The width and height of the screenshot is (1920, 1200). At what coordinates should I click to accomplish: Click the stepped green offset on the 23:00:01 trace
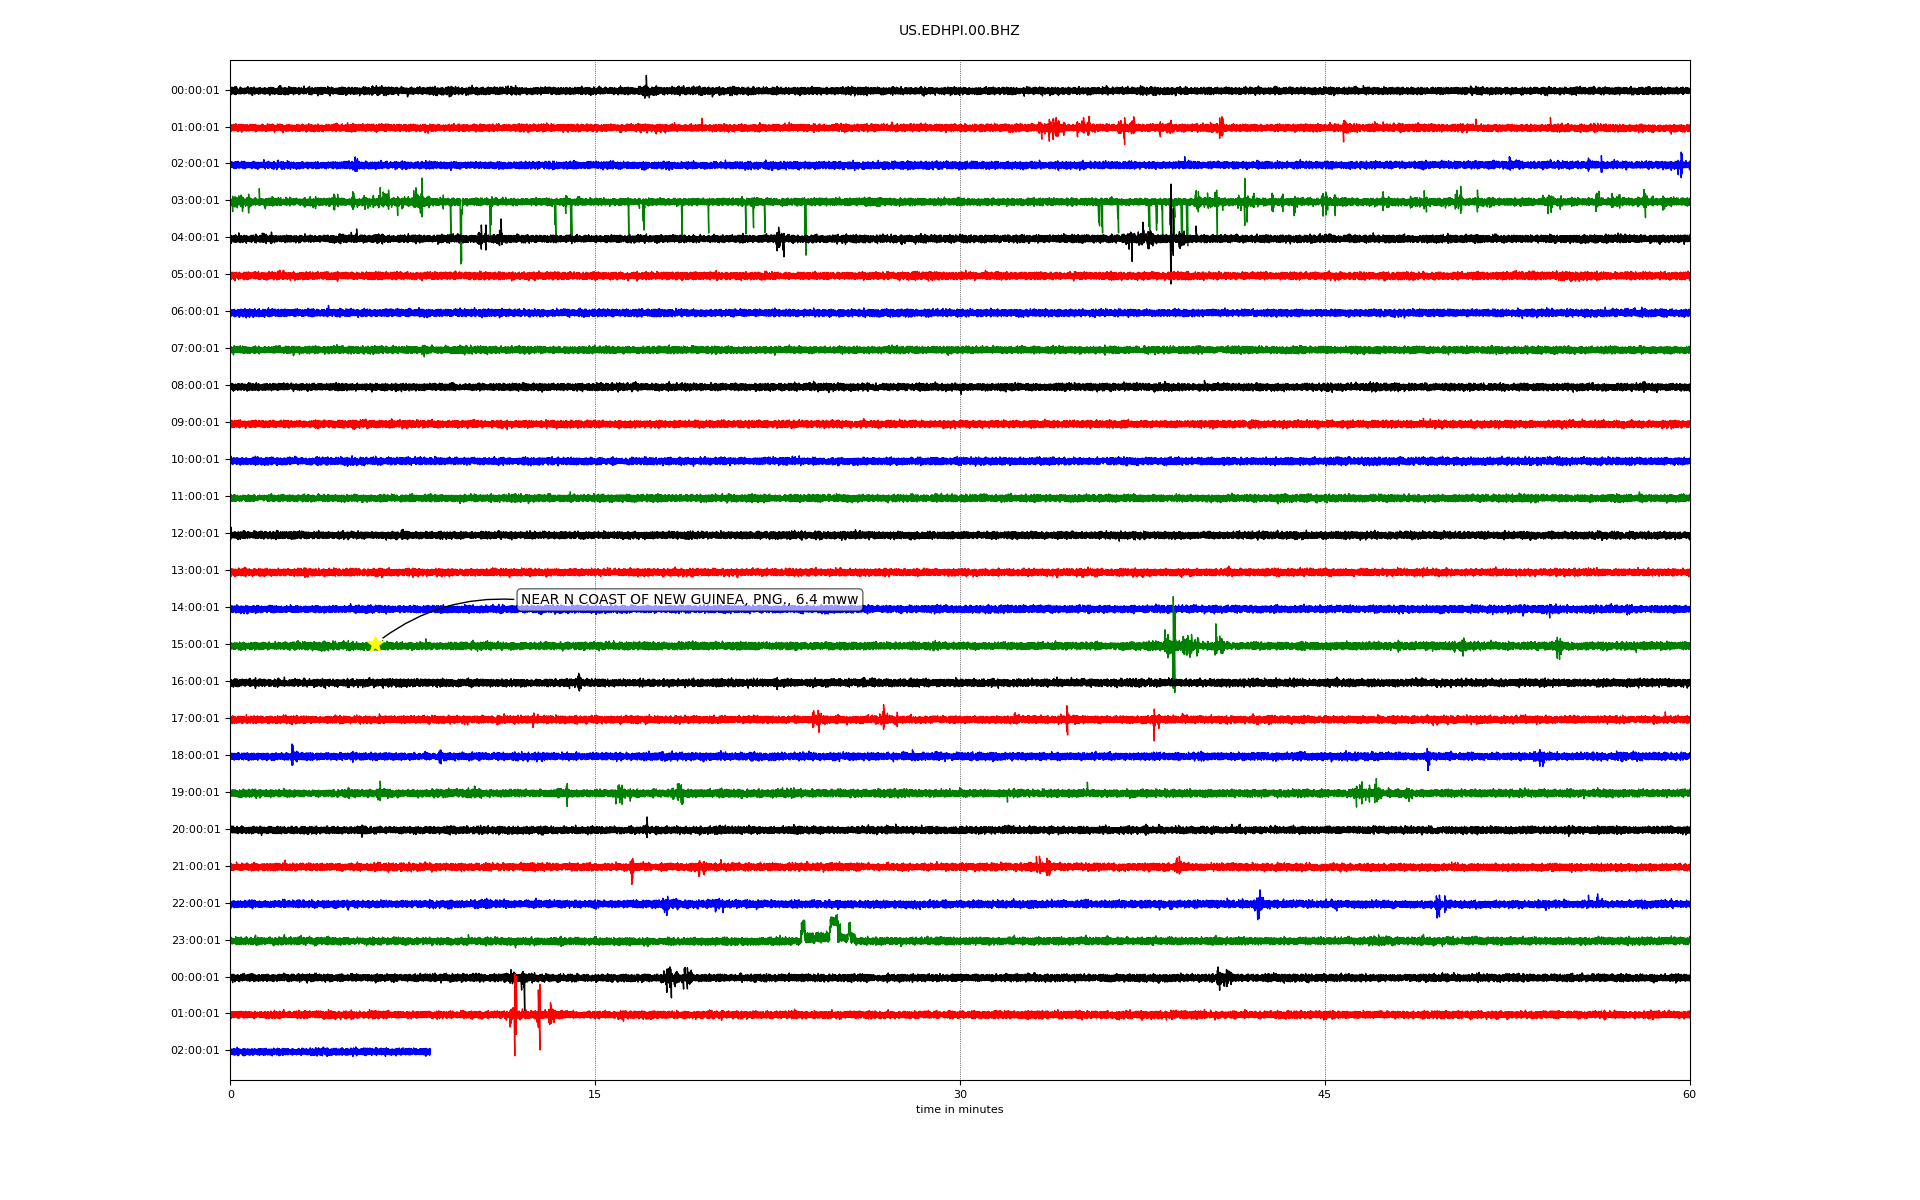click(x=827, y=931)
